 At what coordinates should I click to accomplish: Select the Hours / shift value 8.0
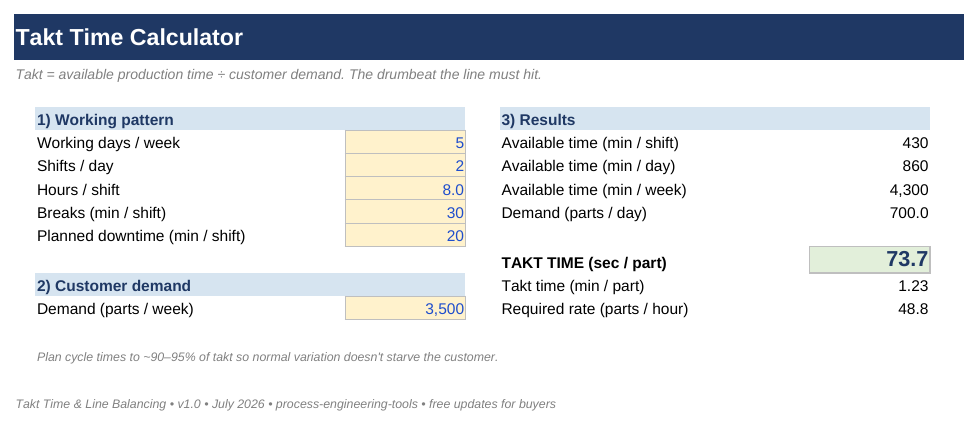coord(405,189)
